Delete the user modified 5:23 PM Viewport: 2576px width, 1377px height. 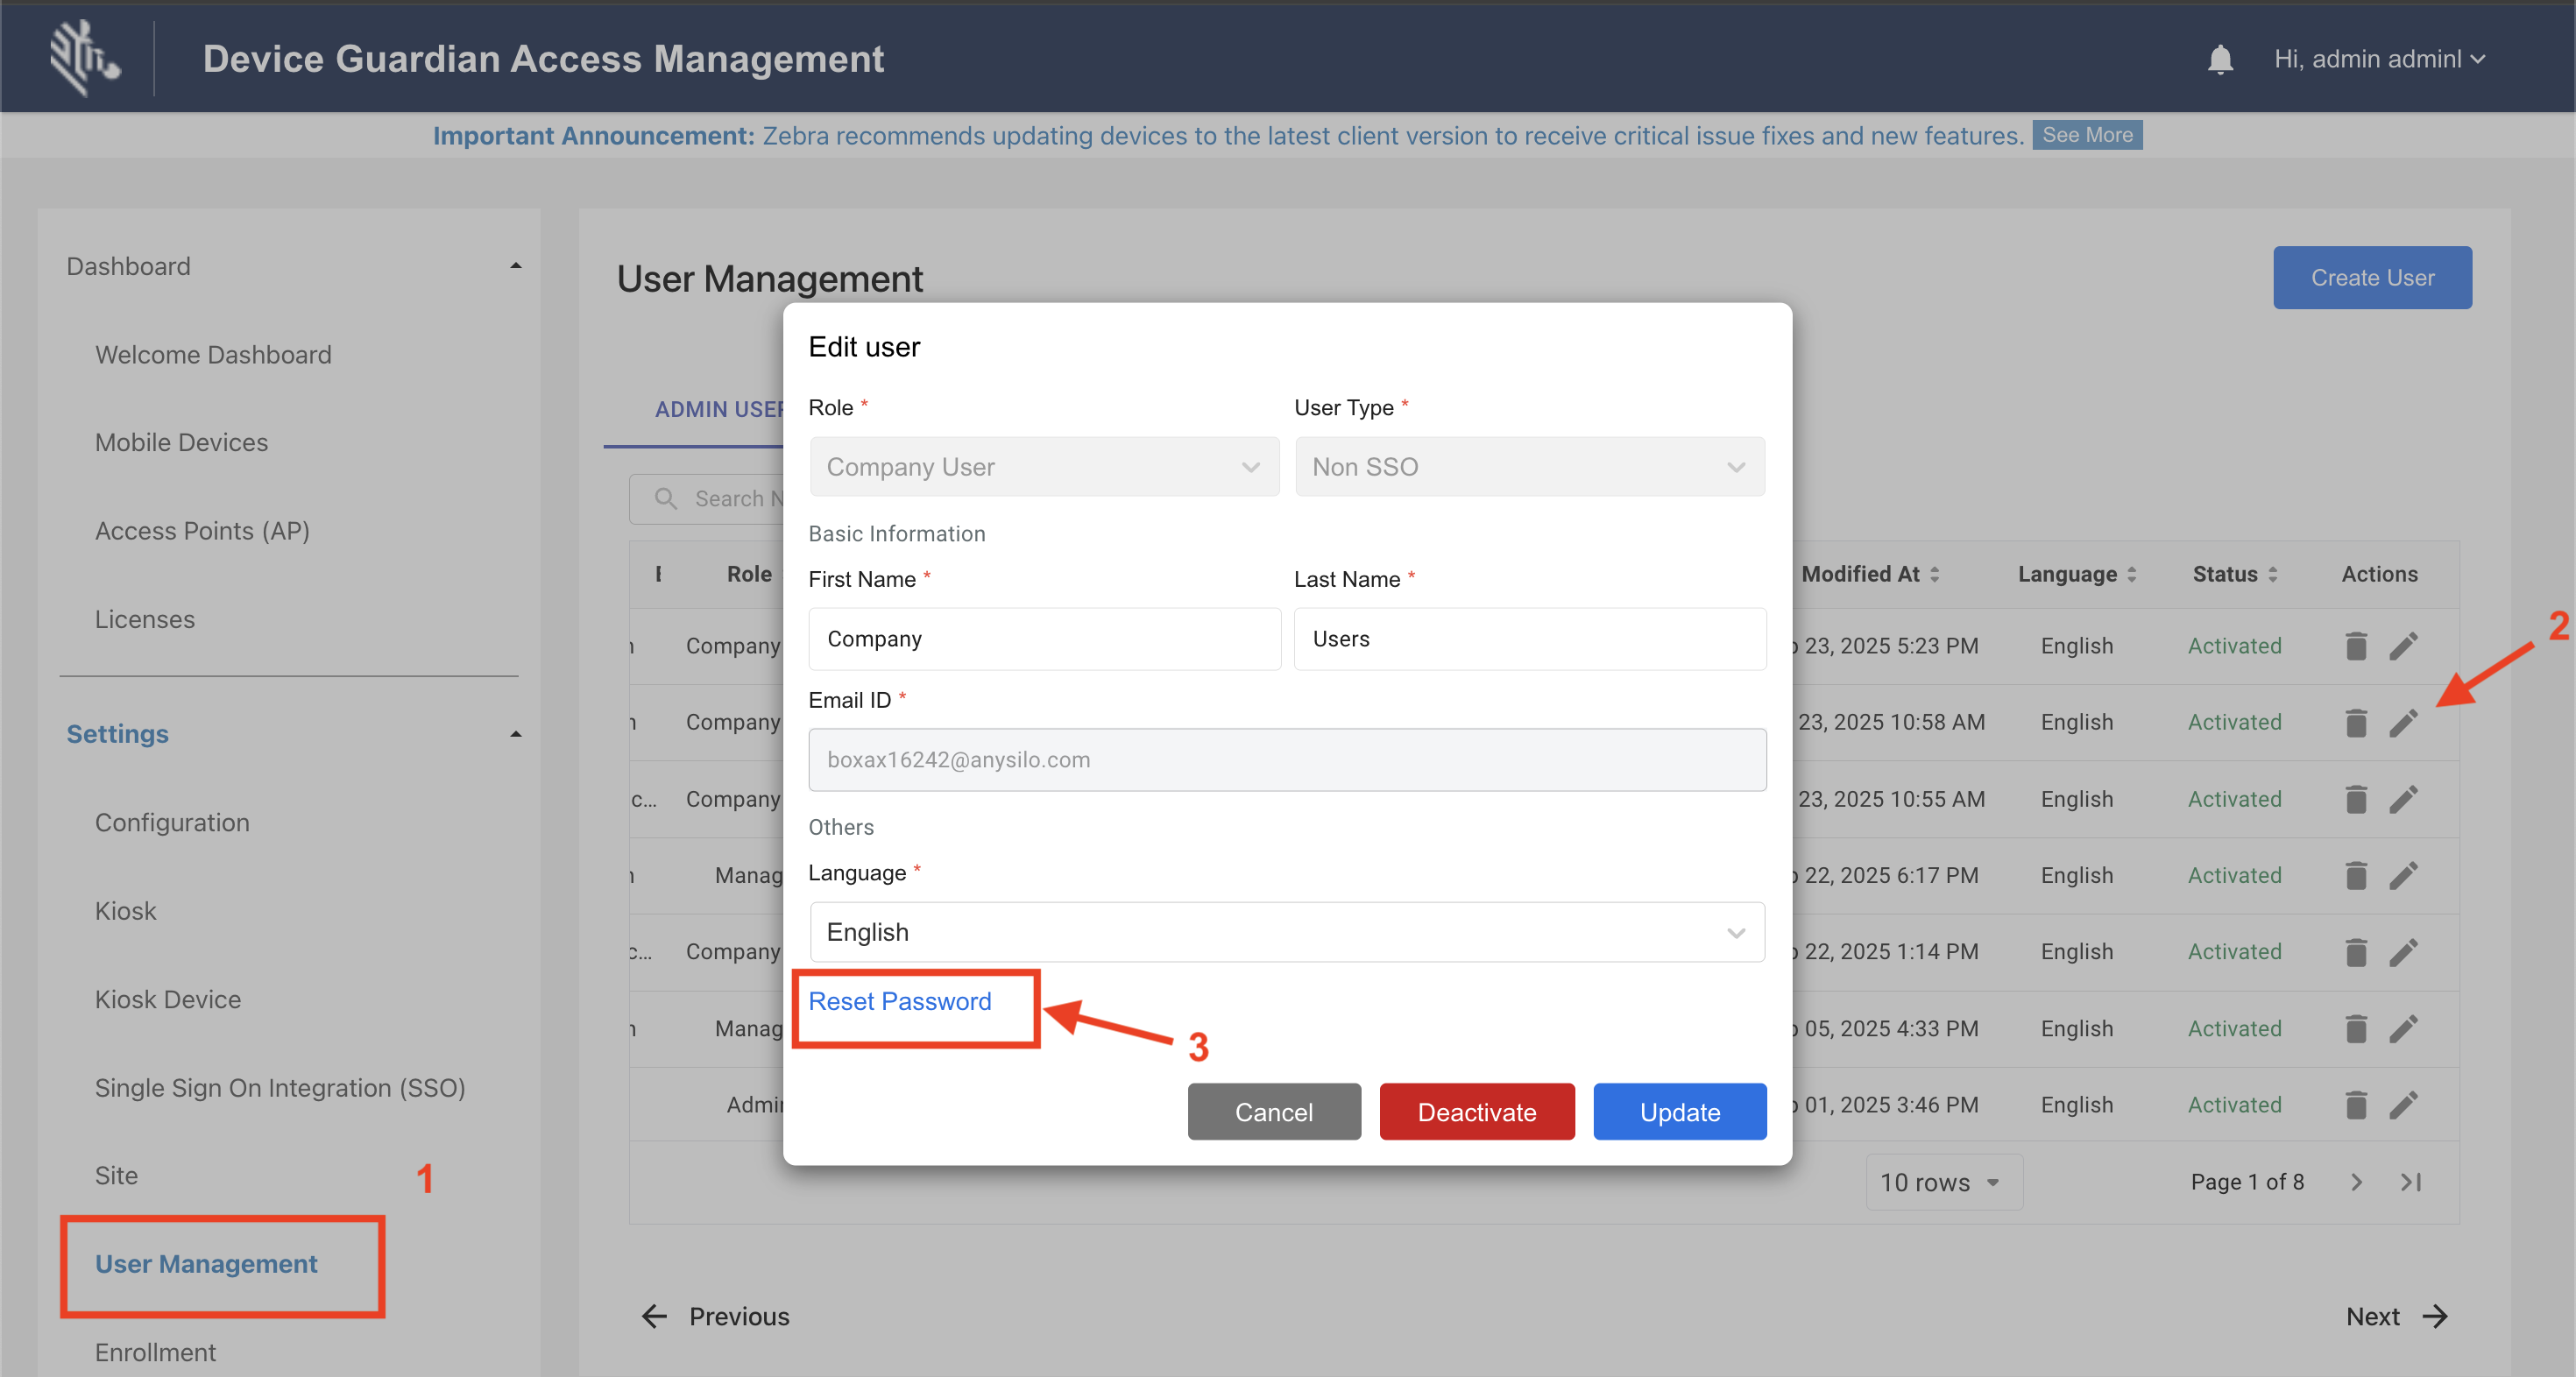coord(2355,646)
